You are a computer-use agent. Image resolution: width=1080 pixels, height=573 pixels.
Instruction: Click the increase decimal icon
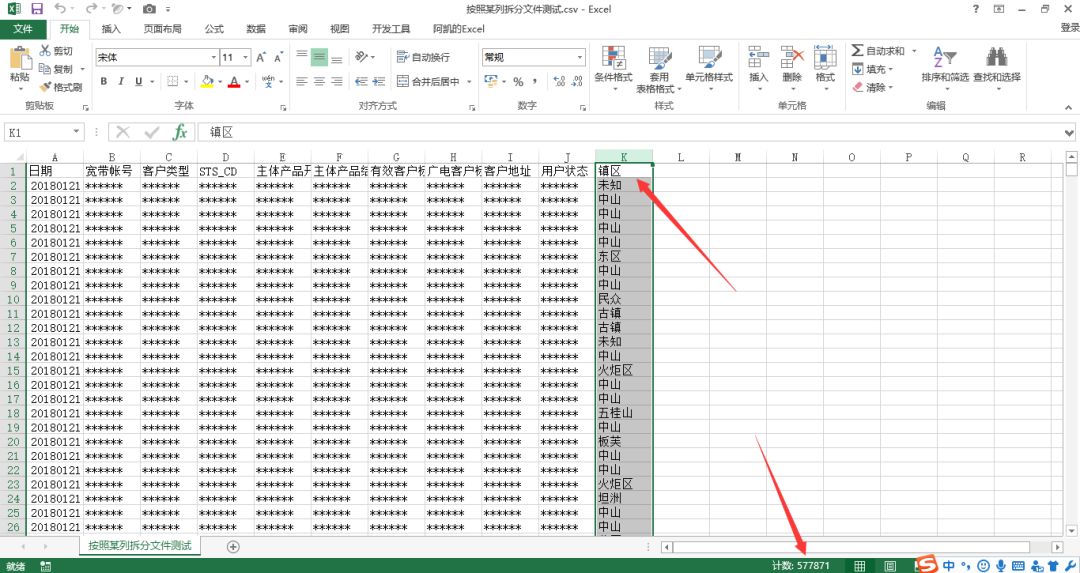coord(559,81)
